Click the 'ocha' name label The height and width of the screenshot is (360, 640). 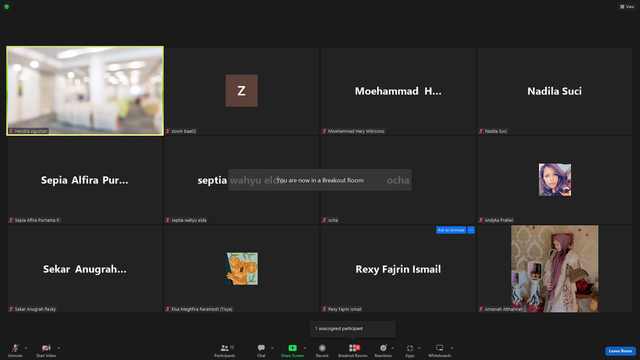pos(333,220)
